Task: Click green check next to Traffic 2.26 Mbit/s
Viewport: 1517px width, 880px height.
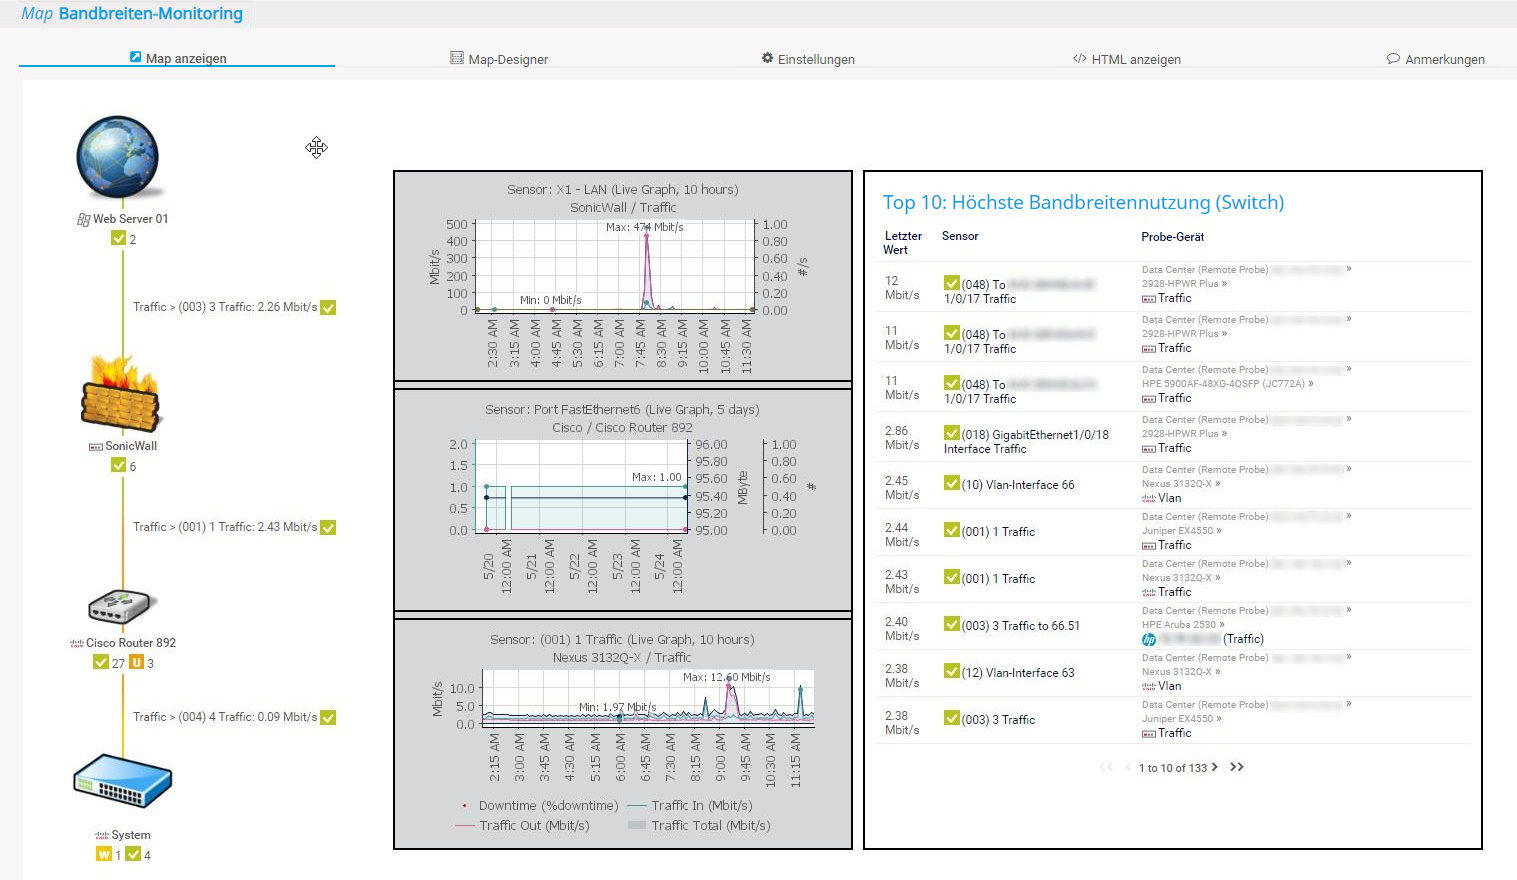Action: (x=328, y=308)
